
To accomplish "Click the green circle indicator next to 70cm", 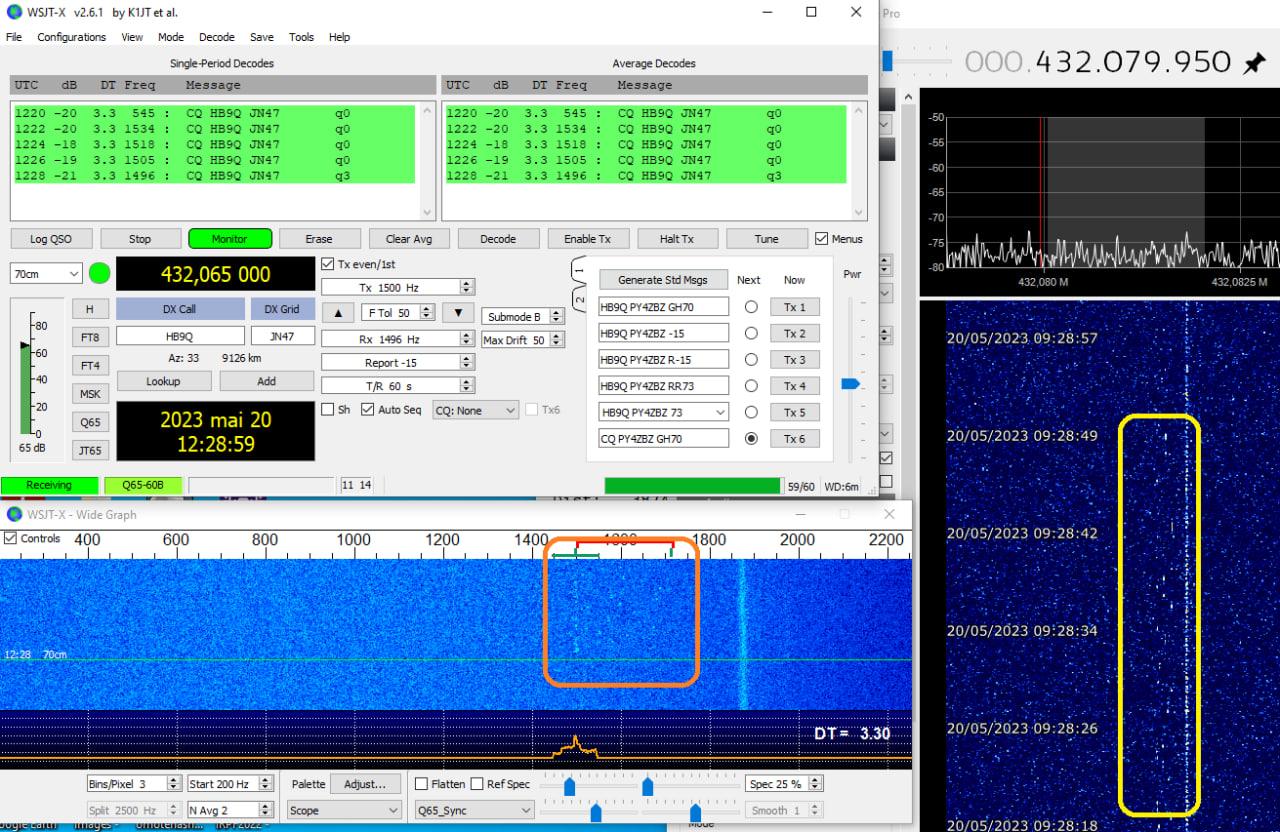I will click(99, 273).
